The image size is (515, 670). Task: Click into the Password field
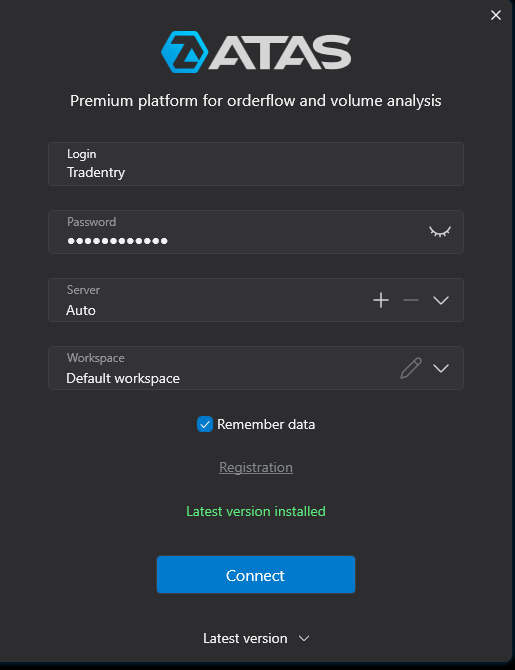point(256,232)
